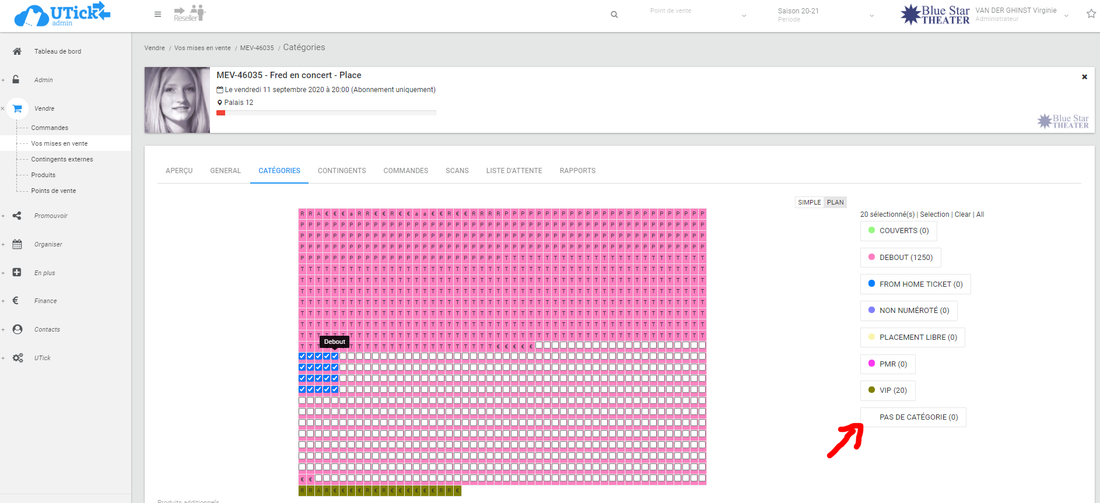
Task: Close the MEV-46035 event header panel
Action: (1084, 77)
